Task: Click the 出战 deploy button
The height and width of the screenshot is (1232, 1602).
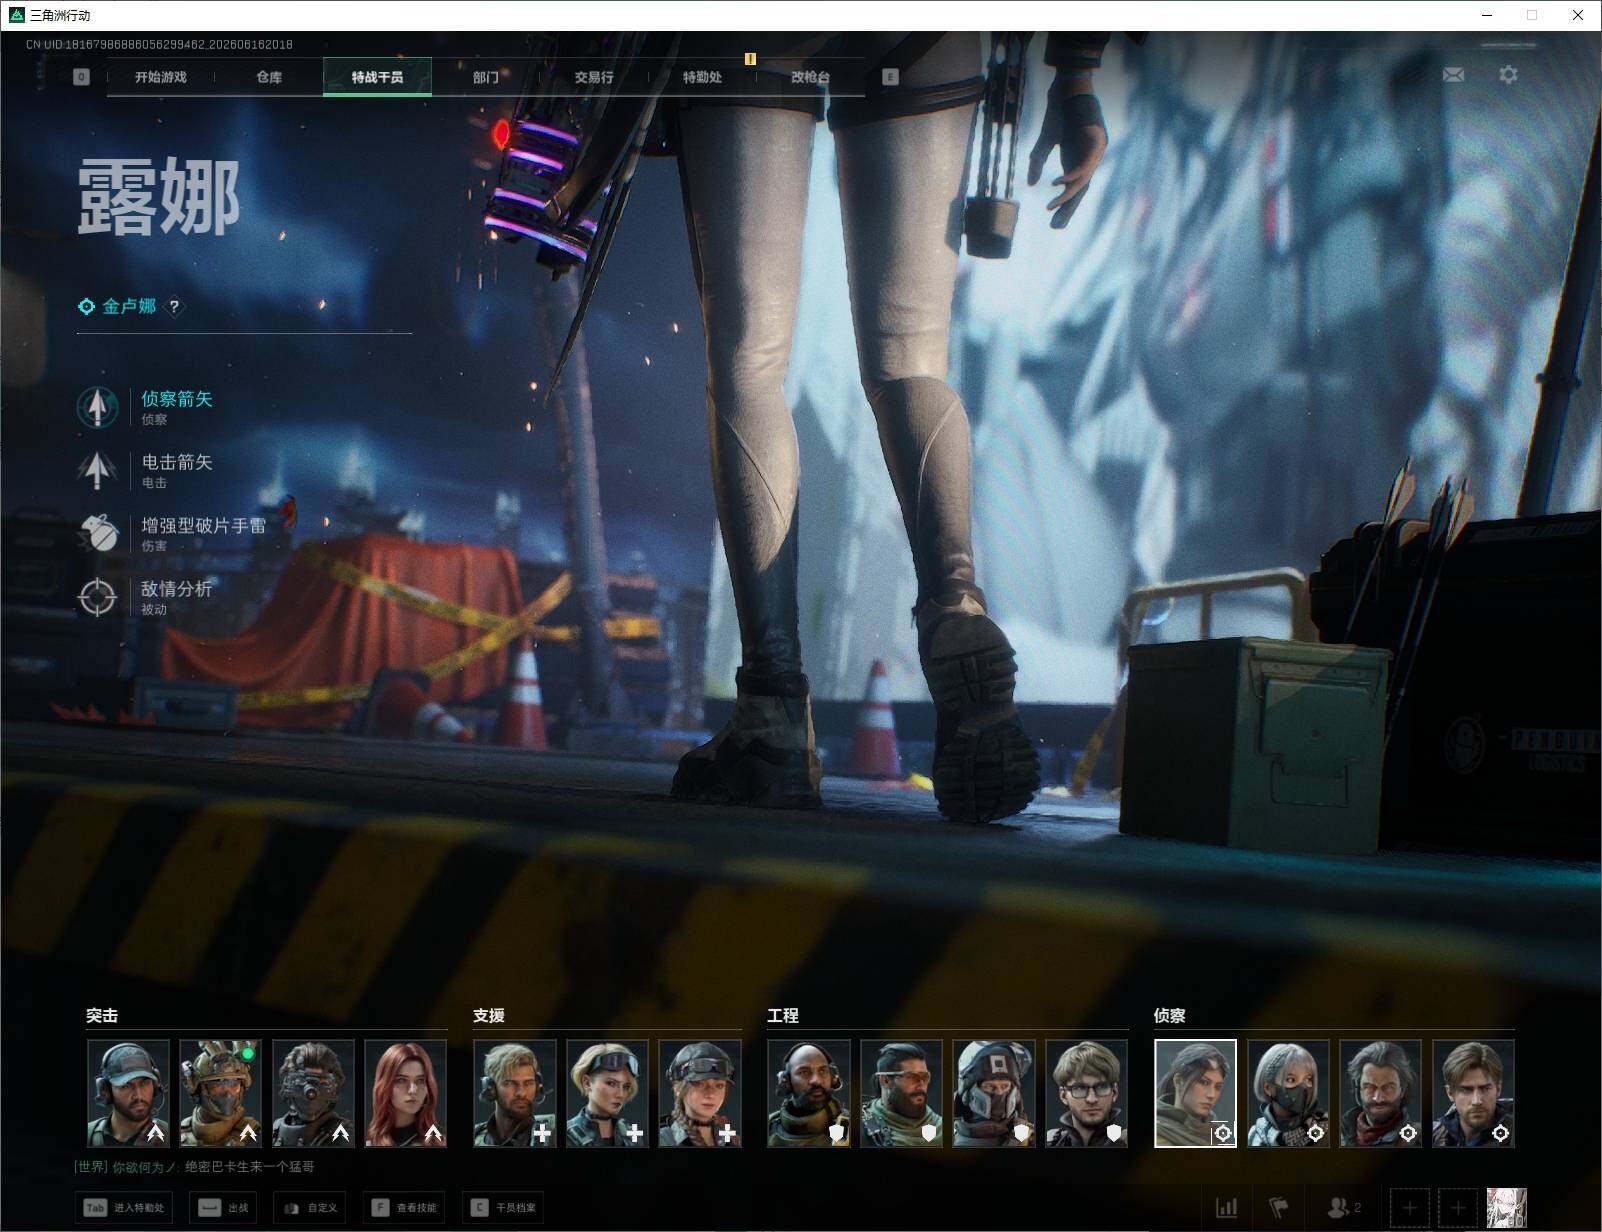Action: [x=224, y=1208]
